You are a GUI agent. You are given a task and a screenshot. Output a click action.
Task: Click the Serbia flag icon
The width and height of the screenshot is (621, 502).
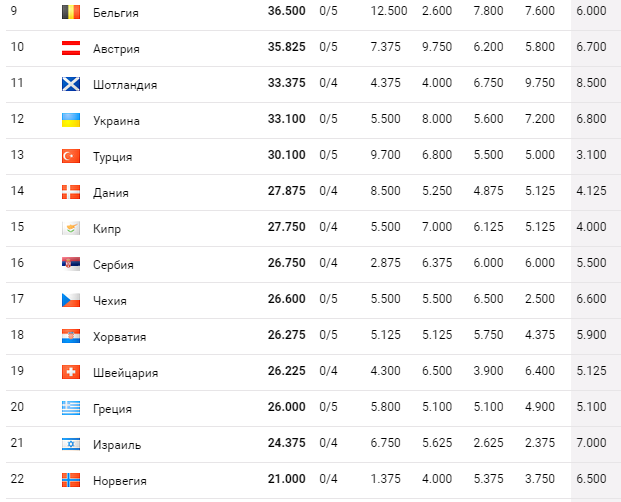point(70,265)
